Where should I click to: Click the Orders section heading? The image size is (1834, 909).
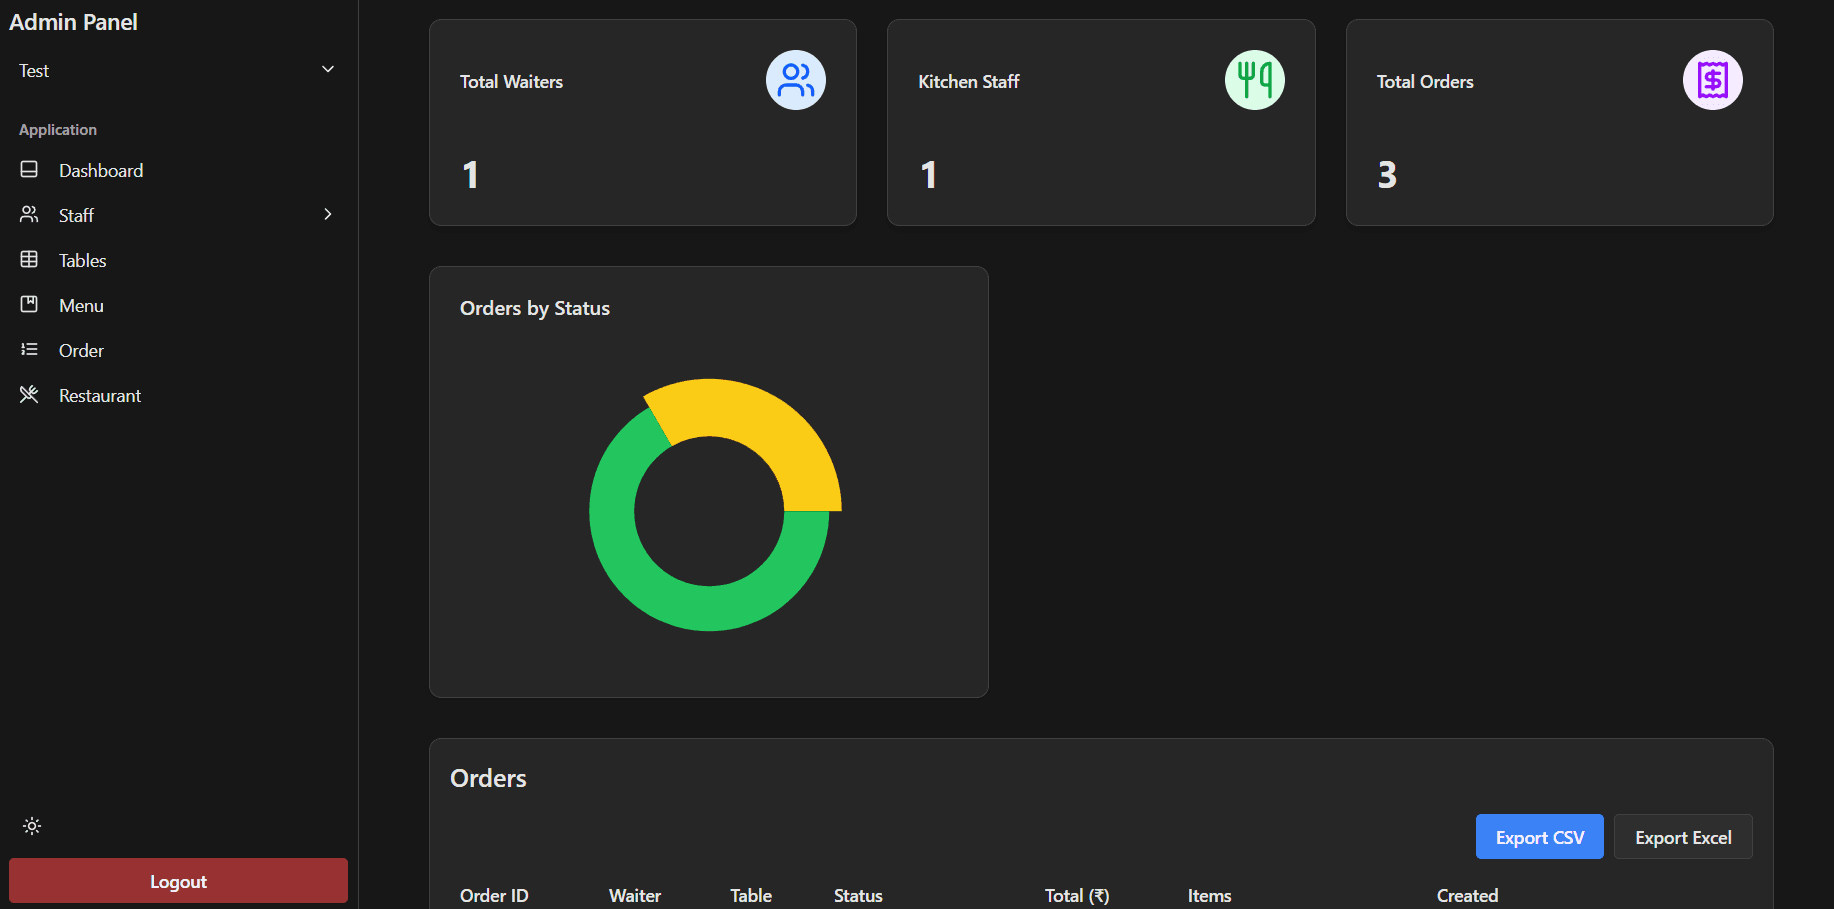(488, 778)
